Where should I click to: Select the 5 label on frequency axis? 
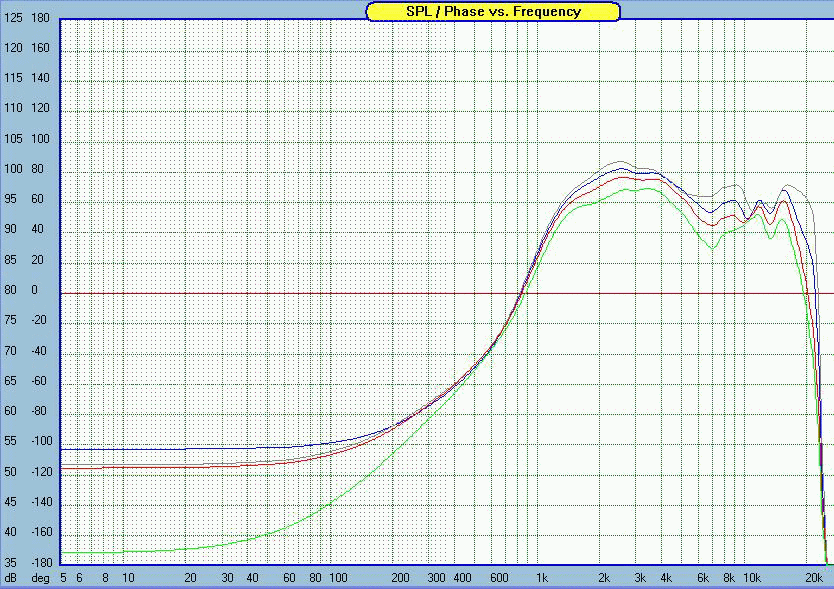63,578
